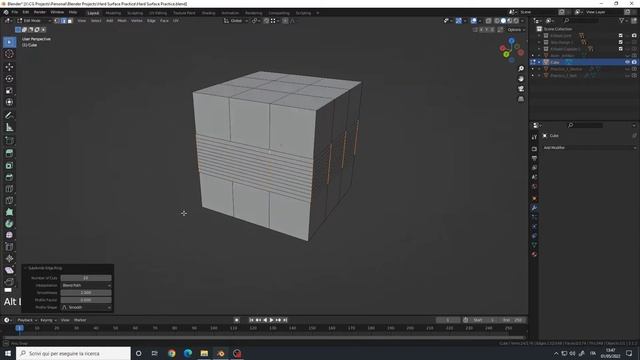Click the Cube object in outliner
This screenshot has width=640, height=360.
point(555,62)
